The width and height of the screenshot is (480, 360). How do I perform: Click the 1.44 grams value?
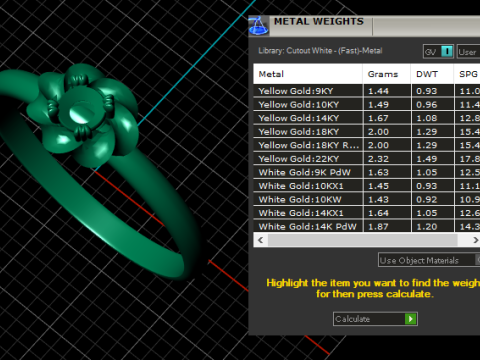coord(378,91)
